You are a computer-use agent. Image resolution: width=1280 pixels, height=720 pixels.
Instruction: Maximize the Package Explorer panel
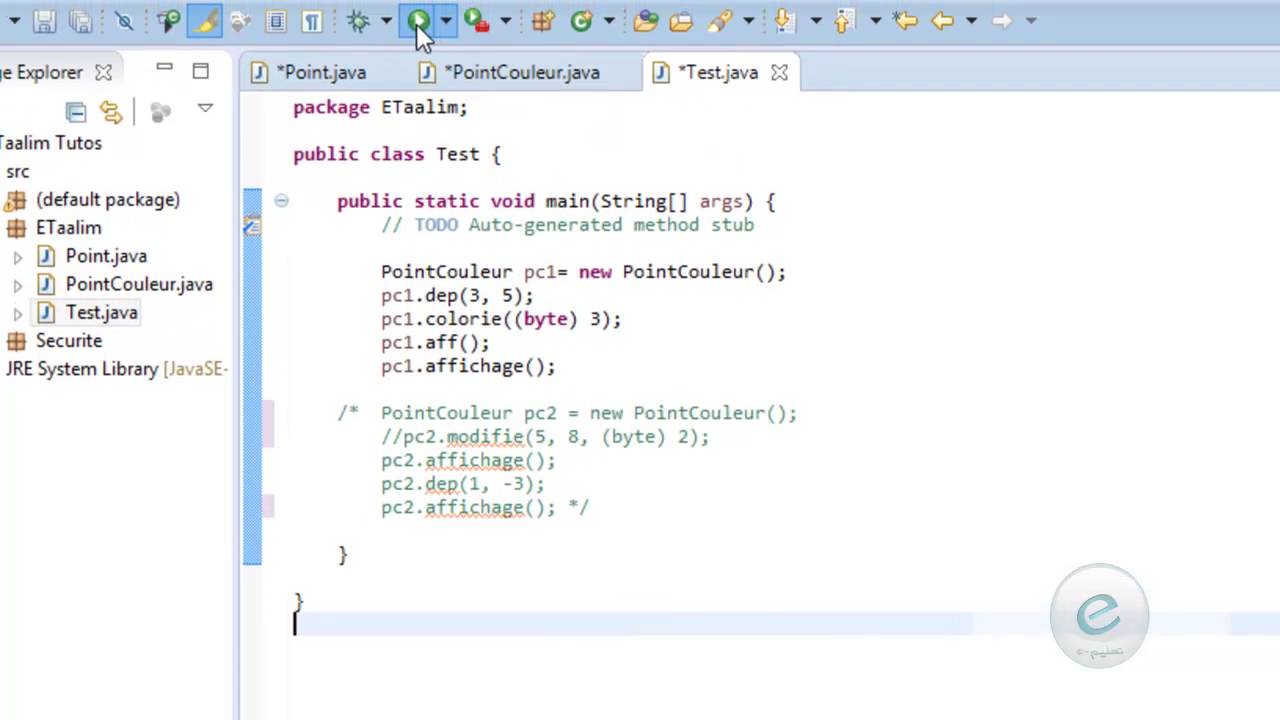coord(201,71)
